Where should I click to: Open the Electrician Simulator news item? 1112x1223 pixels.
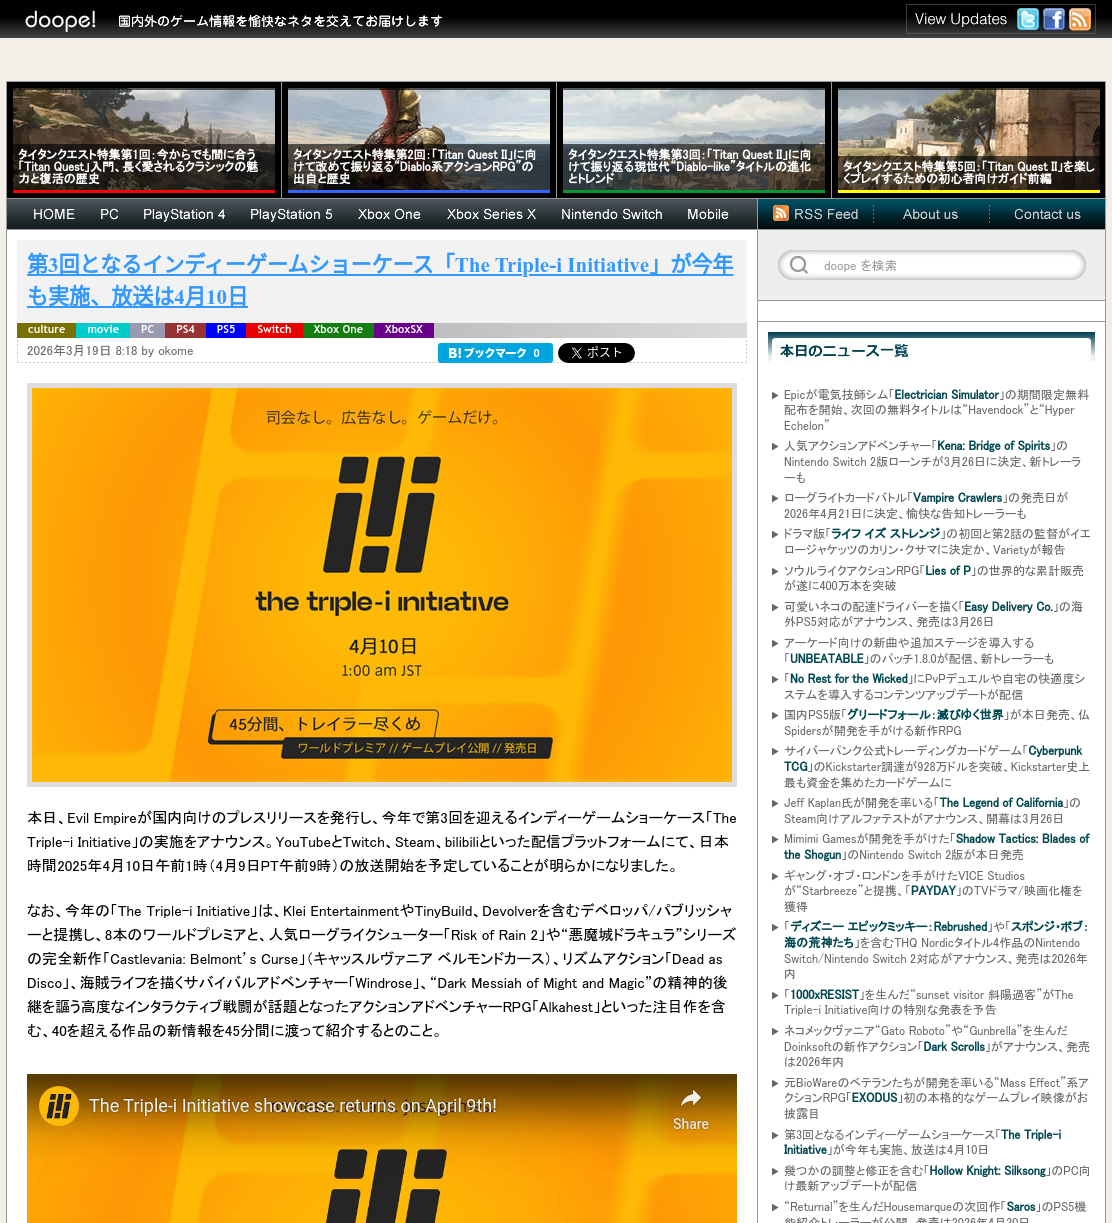pos(936,410)
